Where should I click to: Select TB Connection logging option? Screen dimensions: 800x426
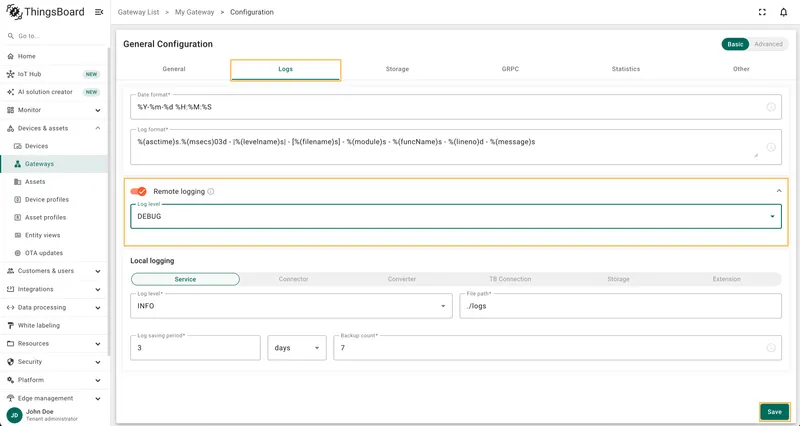click(510, 279)
